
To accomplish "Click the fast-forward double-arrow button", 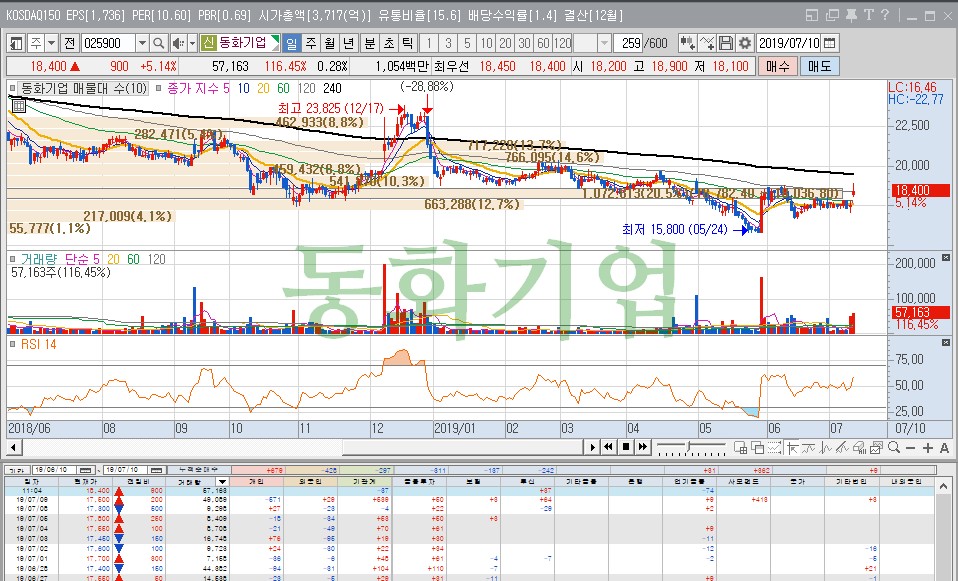I will point(643,447).
